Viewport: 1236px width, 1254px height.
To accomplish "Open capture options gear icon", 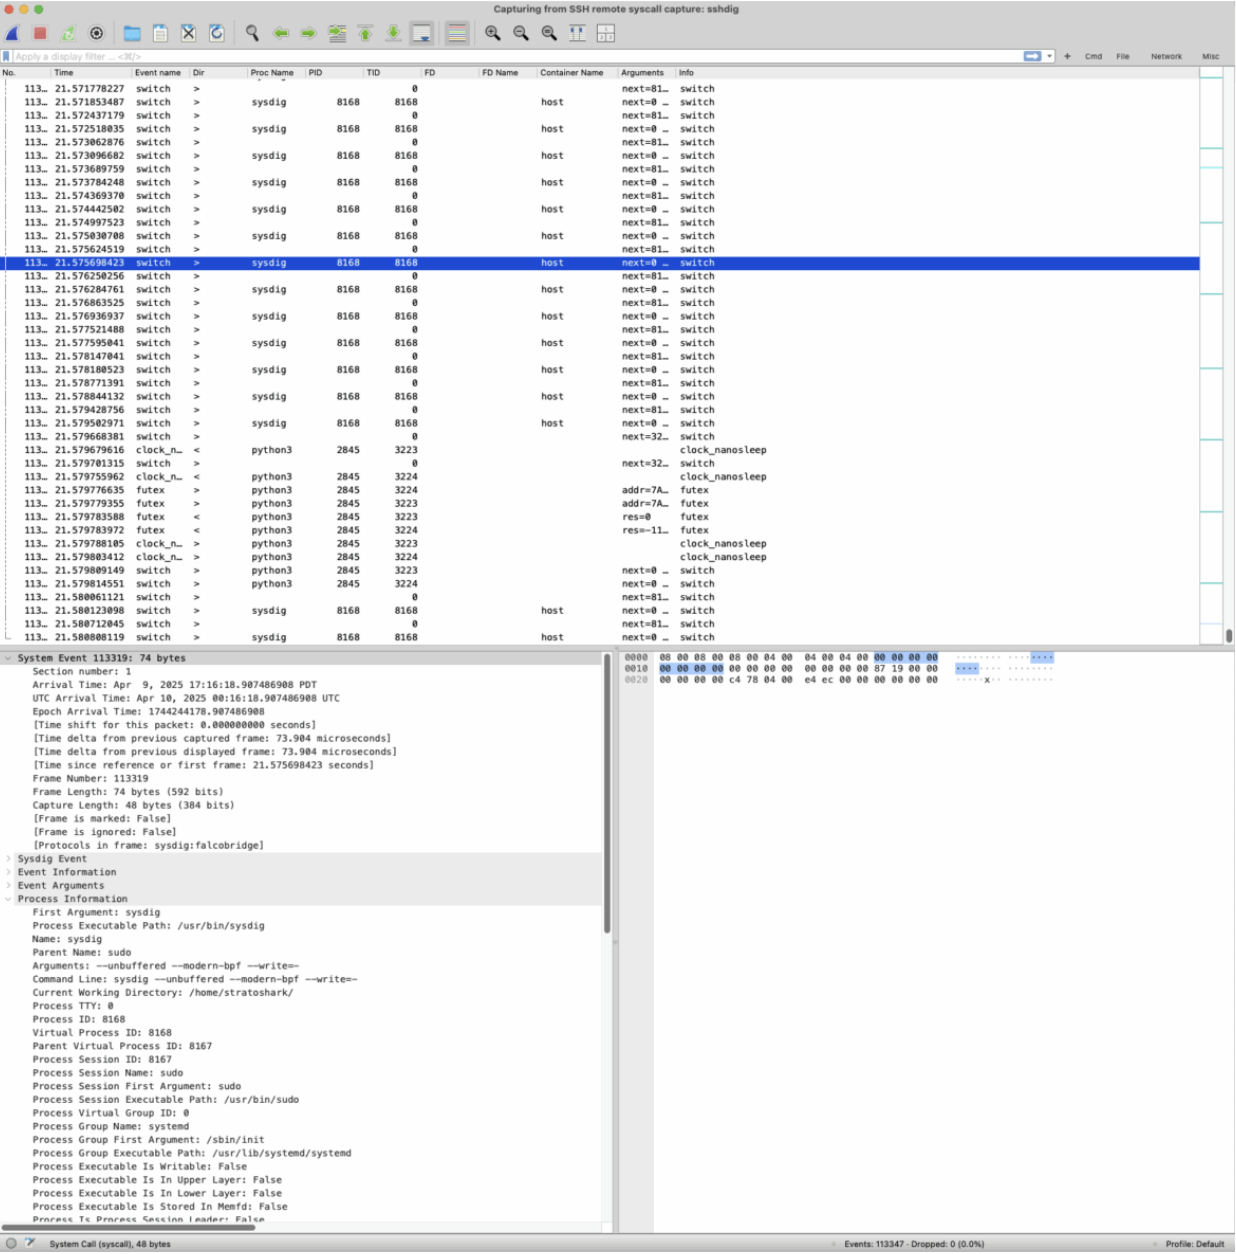I will (x=96, y=34).
